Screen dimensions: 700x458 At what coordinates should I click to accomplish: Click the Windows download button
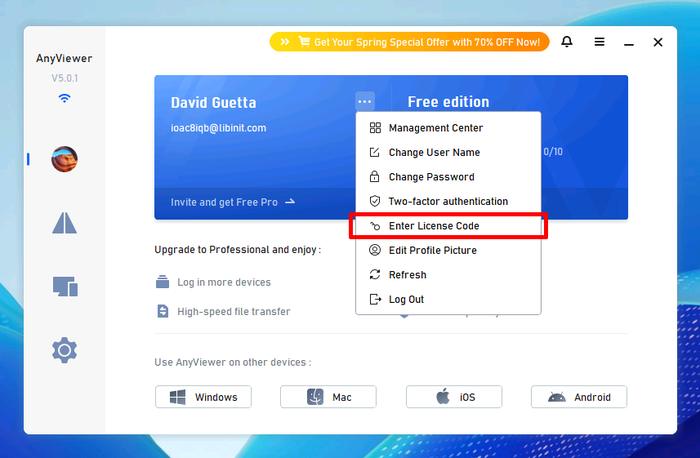point(203,397)
